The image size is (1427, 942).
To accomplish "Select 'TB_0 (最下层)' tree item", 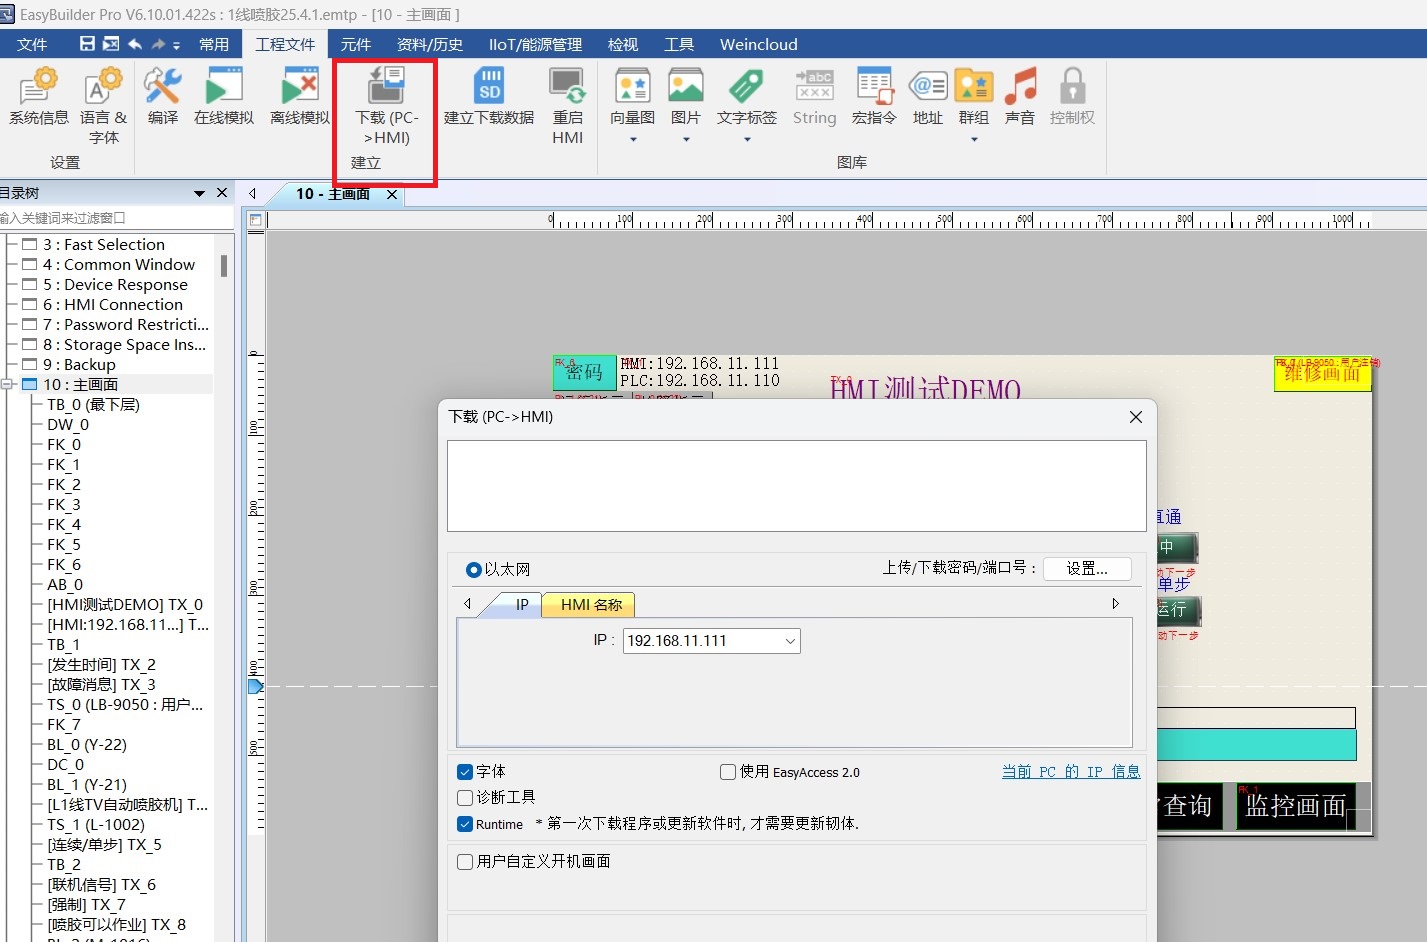I will point(93,405).
